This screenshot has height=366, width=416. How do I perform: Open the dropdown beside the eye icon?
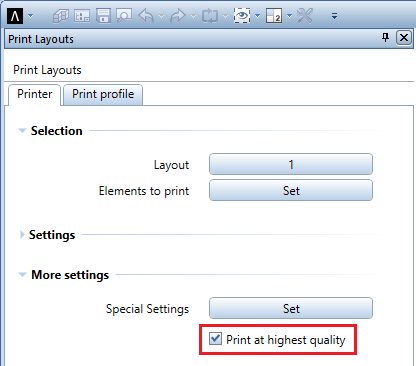(x=257, y=16)
